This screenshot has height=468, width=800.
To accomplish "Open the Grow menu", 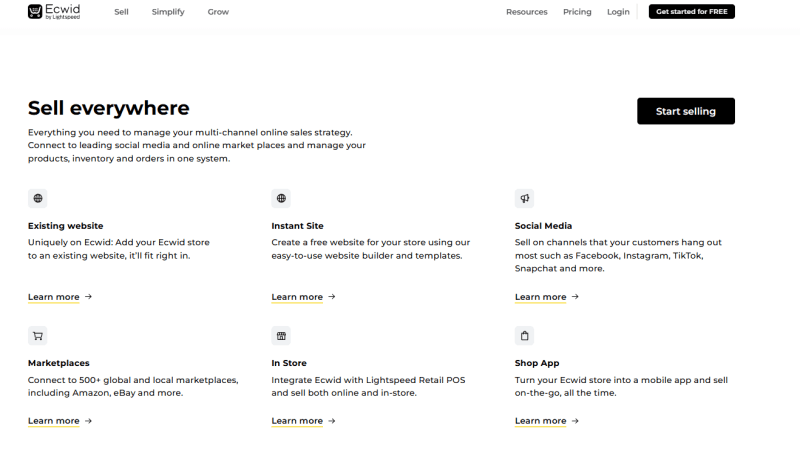I will coord(218,12).
